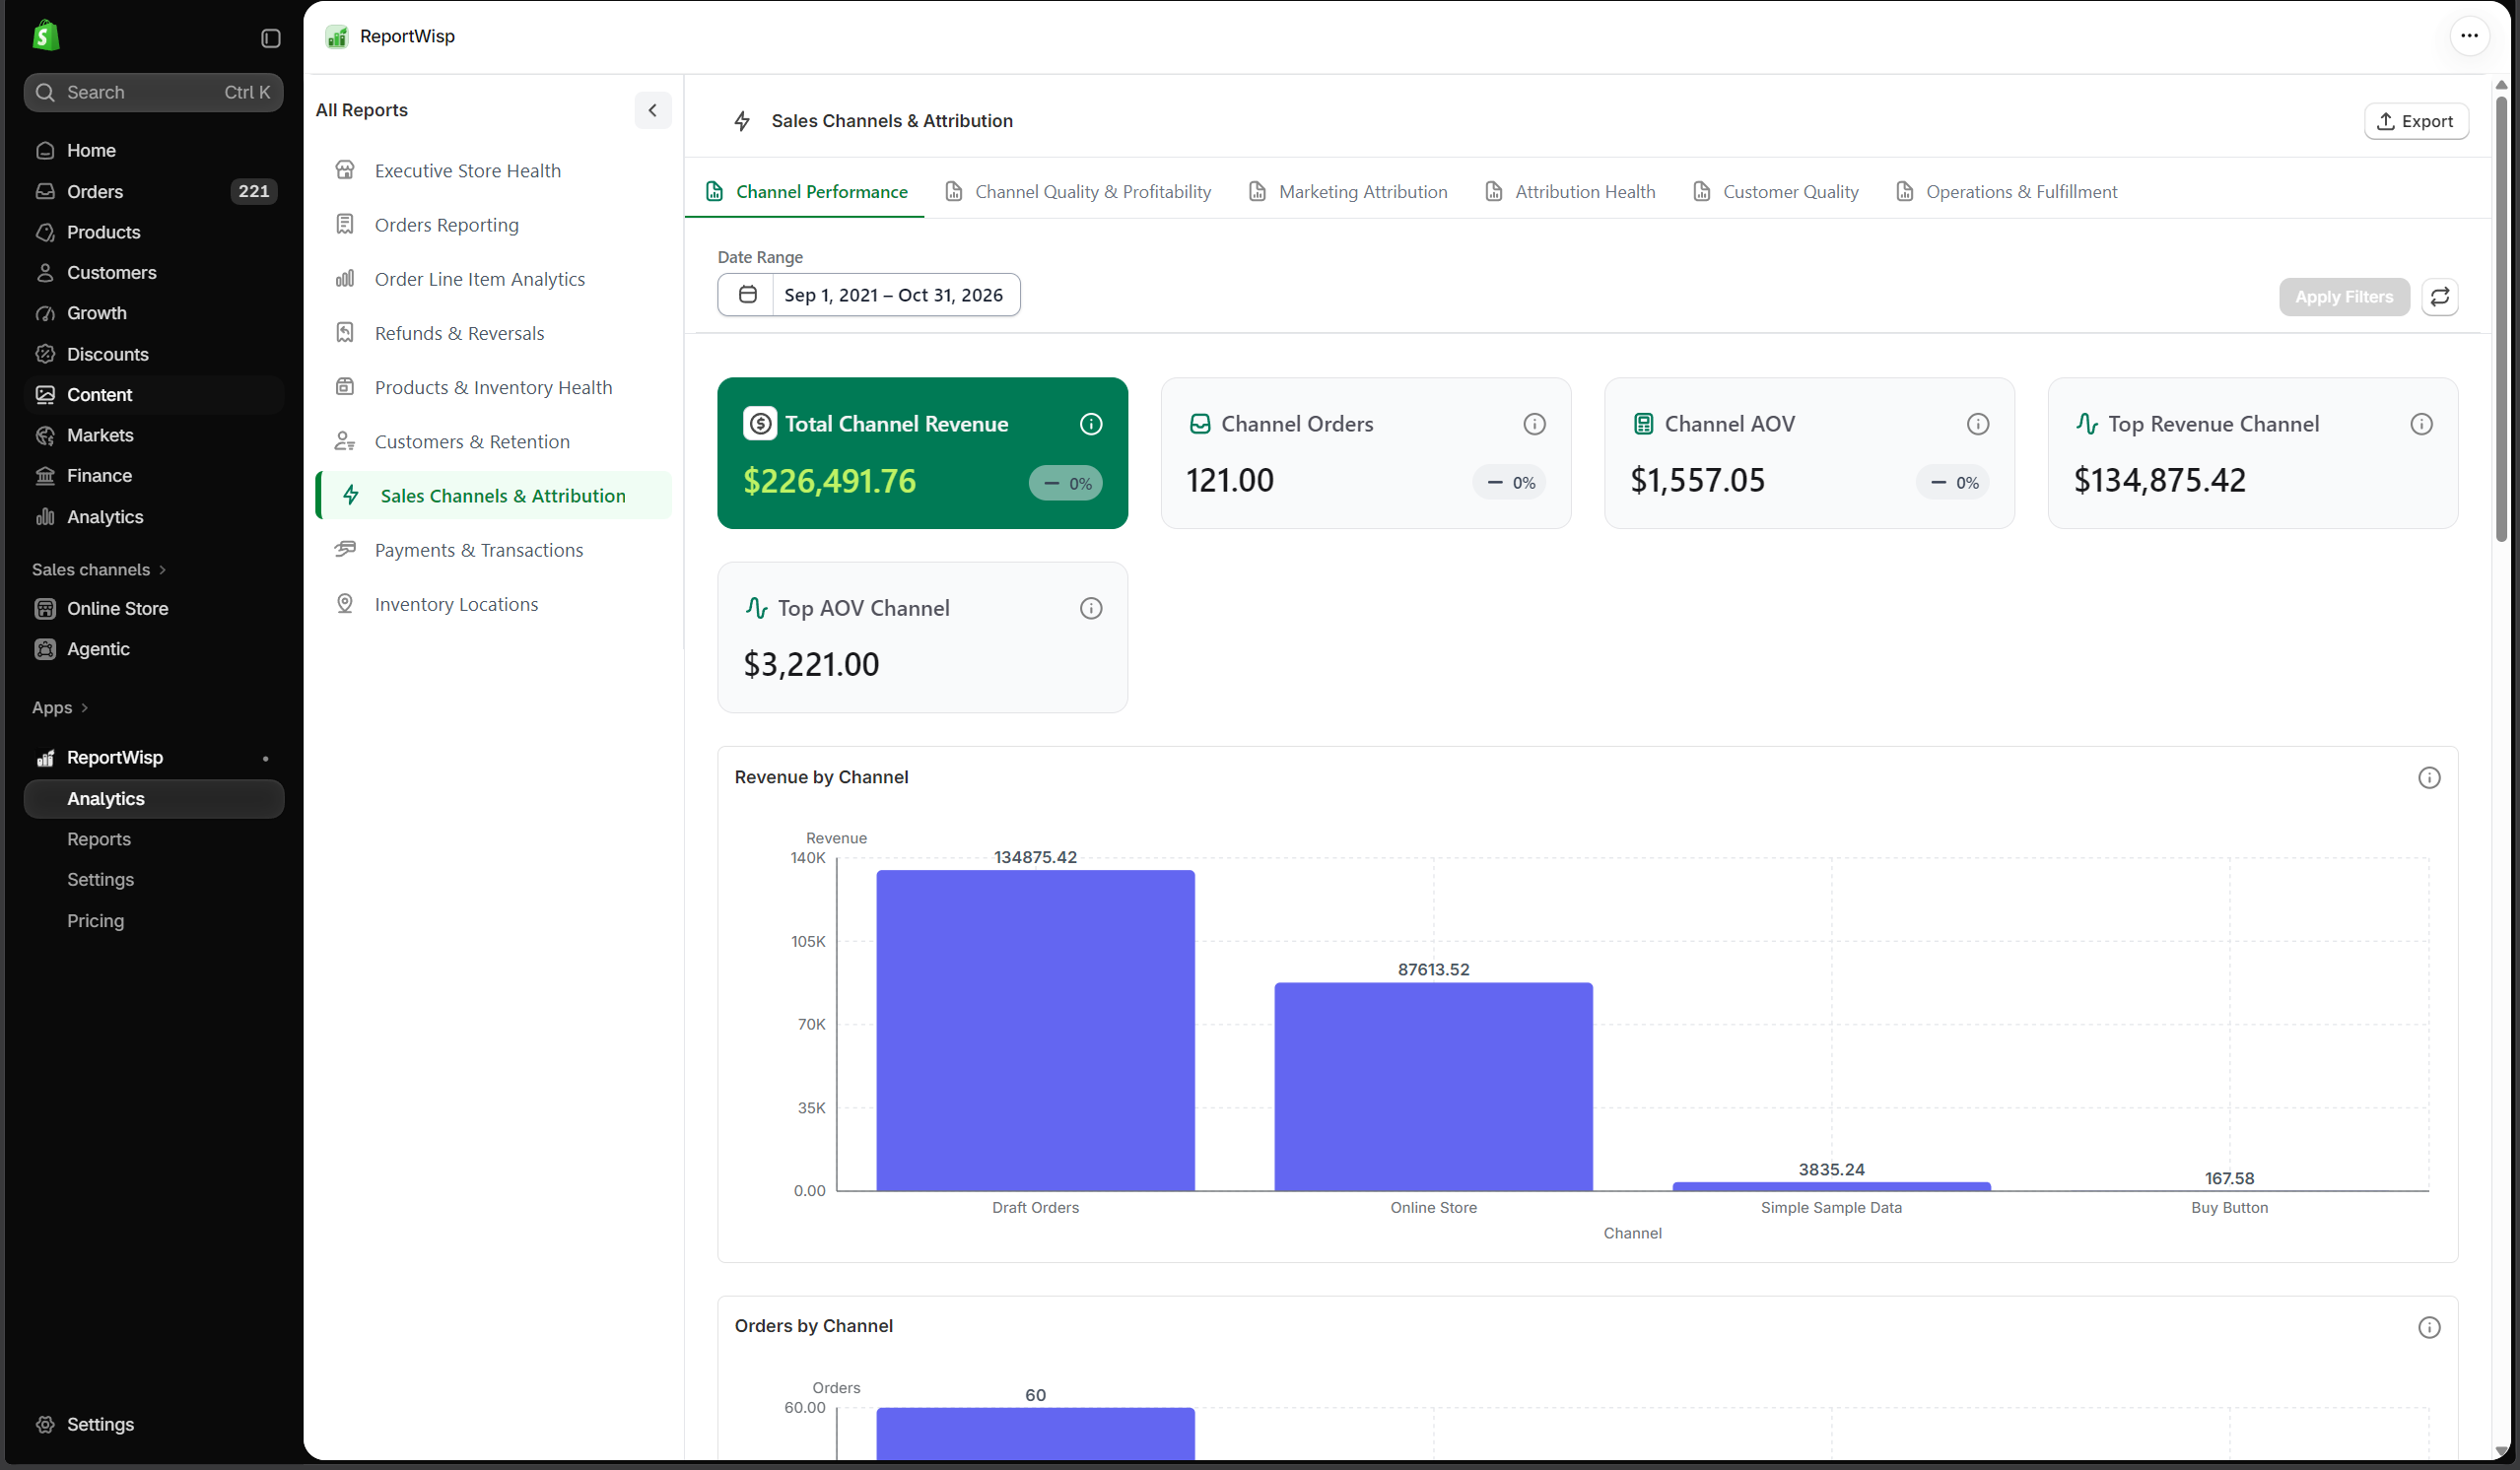Viewport: 2520px width, 1470px height.
Task: Open the date range picker field
Action: [868, 295]
